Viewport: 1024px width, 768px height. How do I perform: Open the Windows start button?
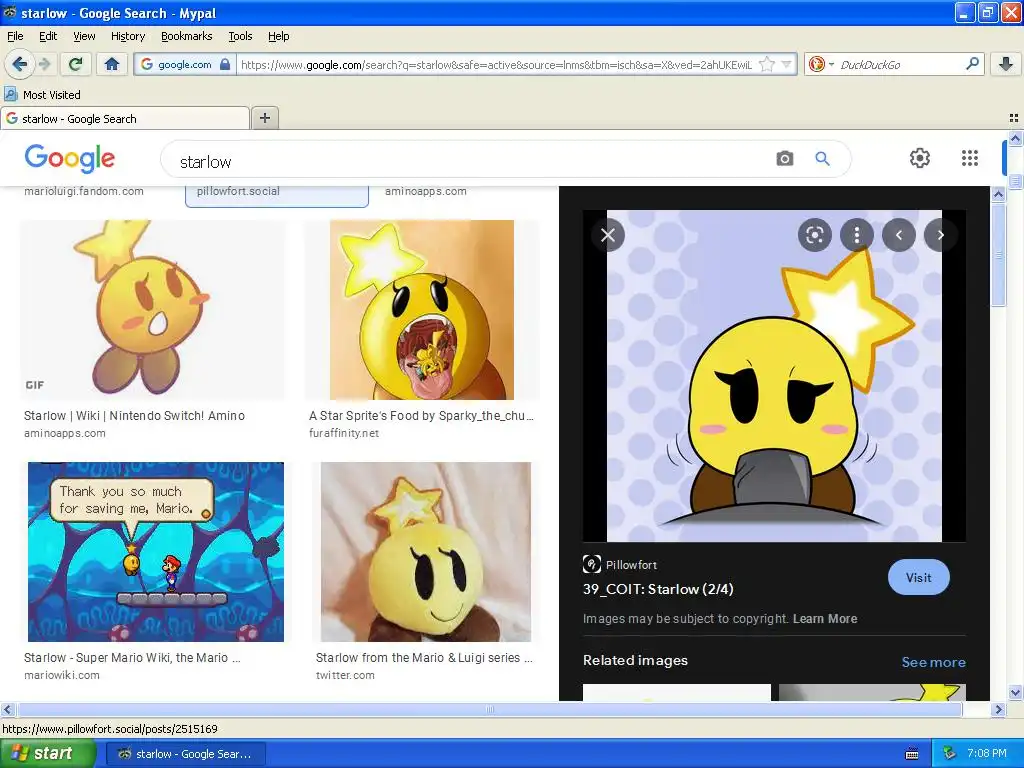(47, 754)
